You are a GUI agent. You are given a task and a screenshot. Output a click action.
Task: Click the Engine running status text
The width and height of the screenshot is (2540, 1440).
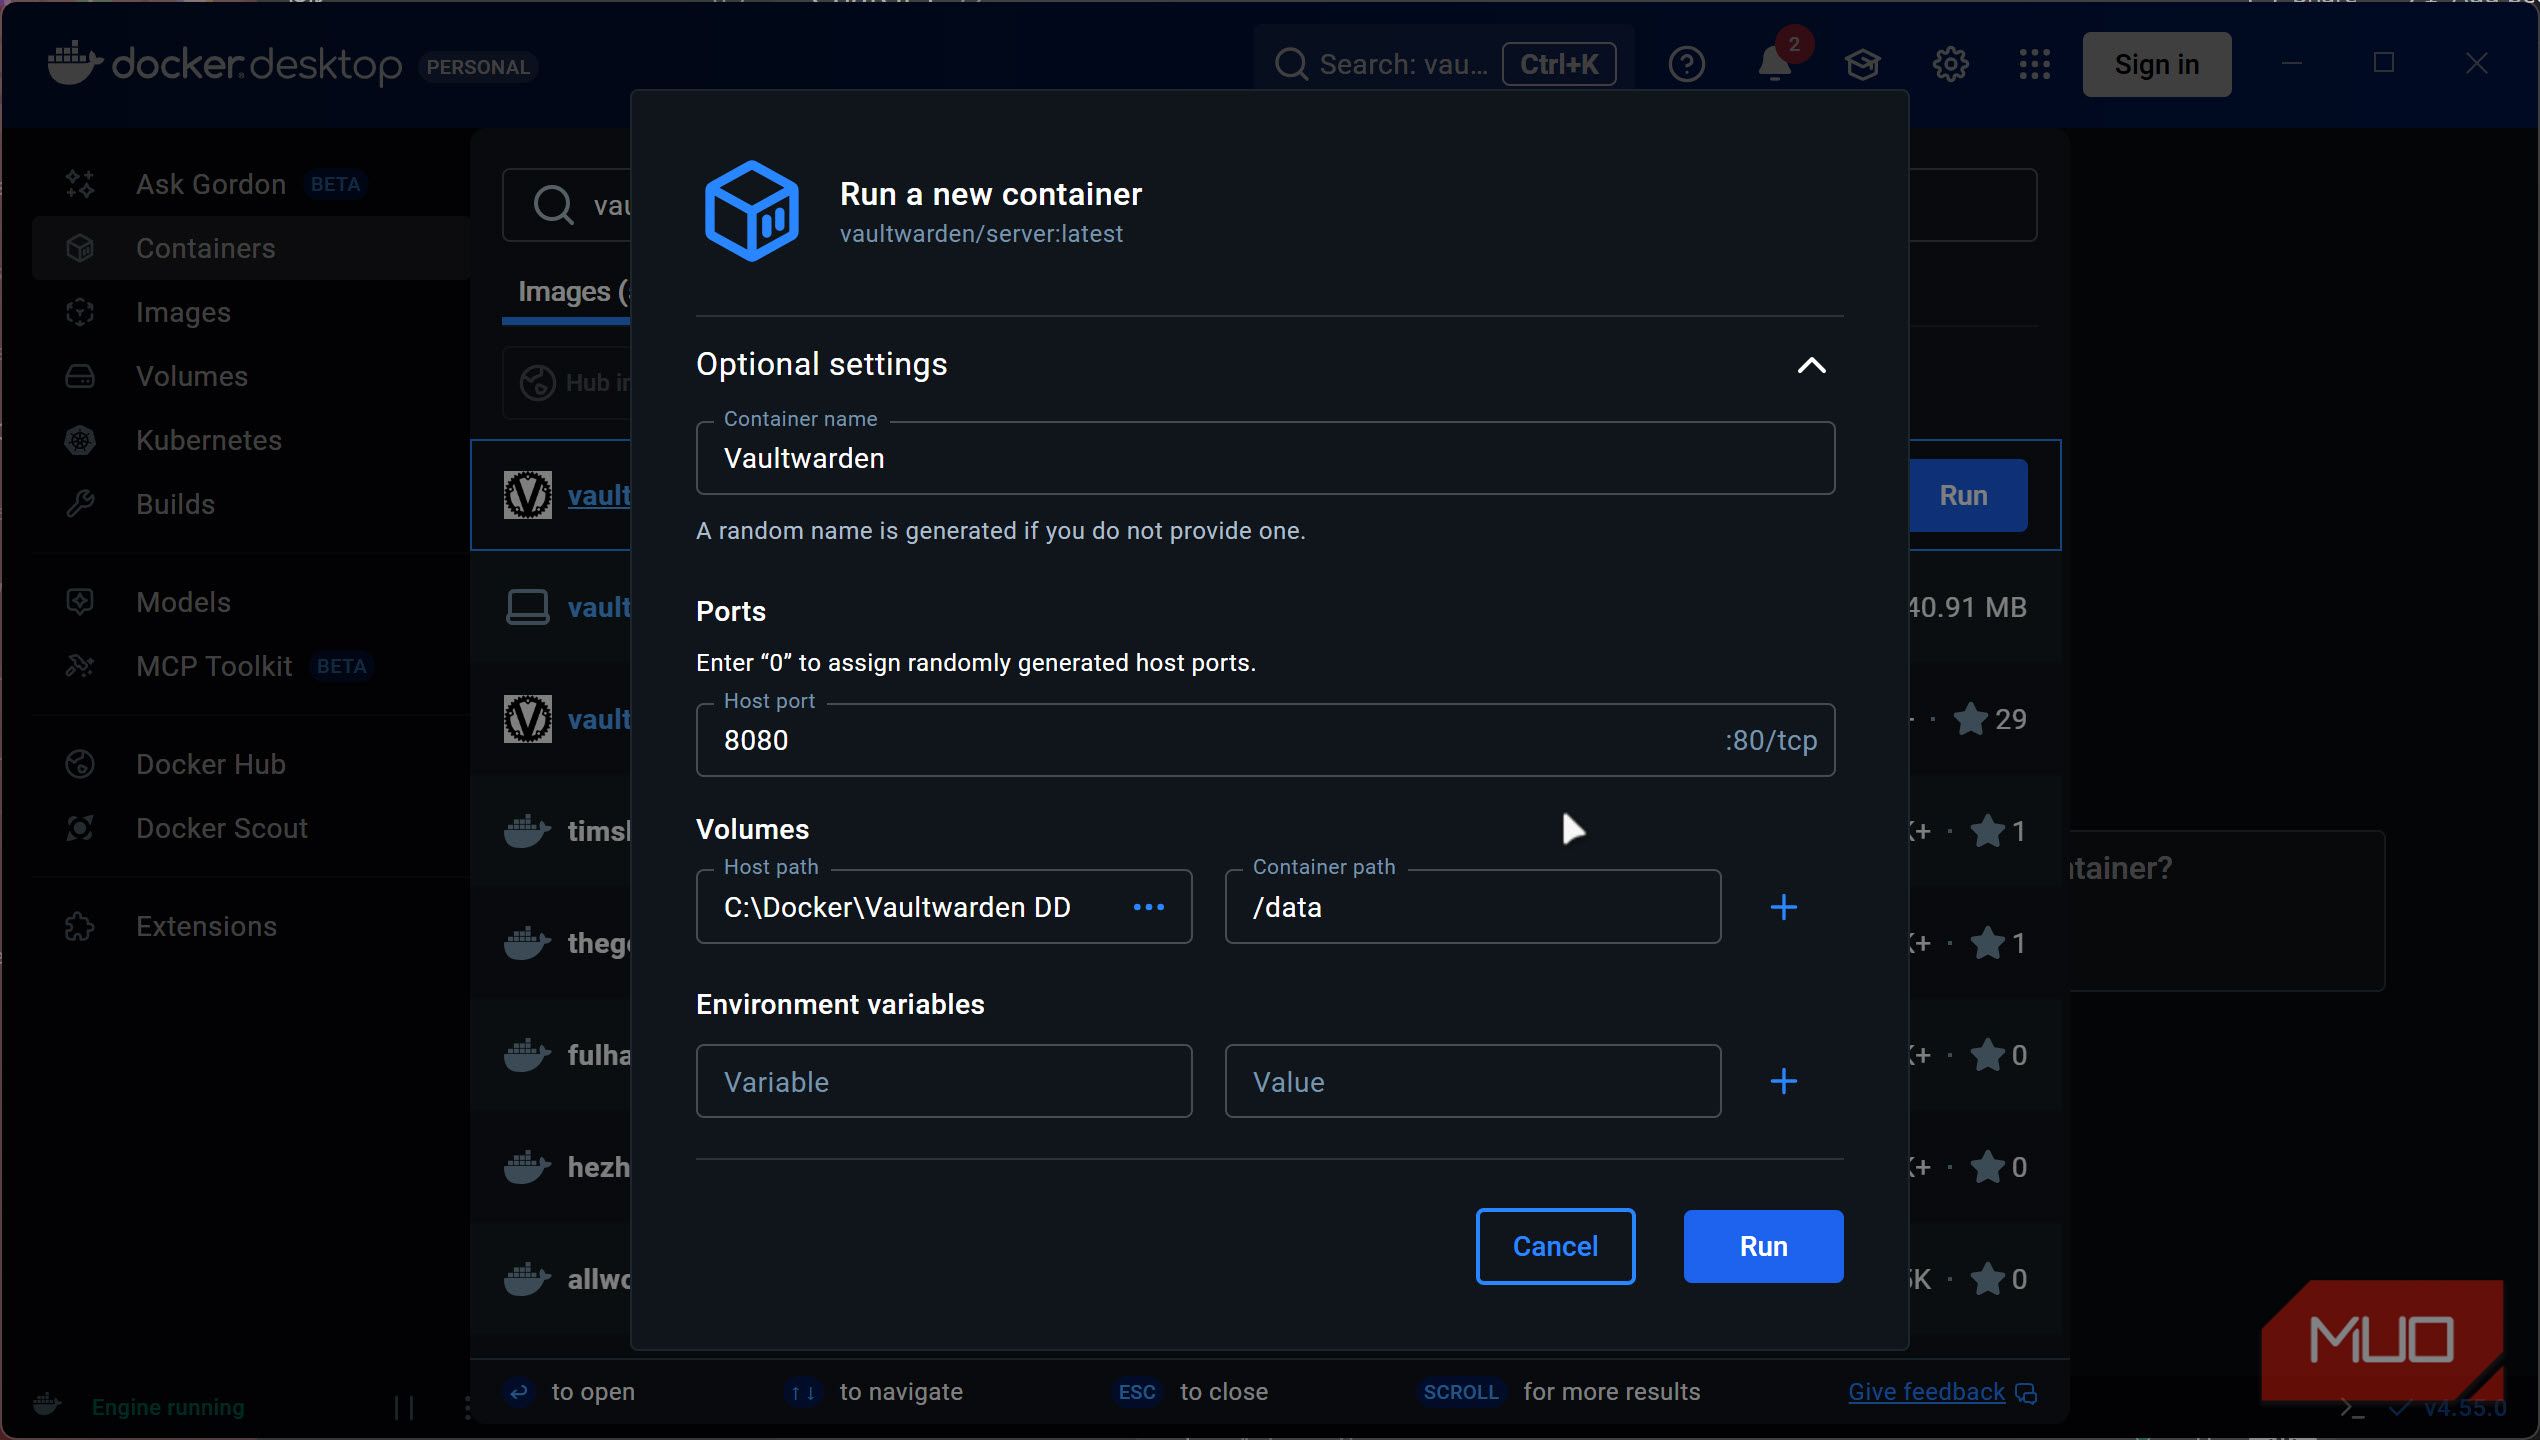(167, 1407)
